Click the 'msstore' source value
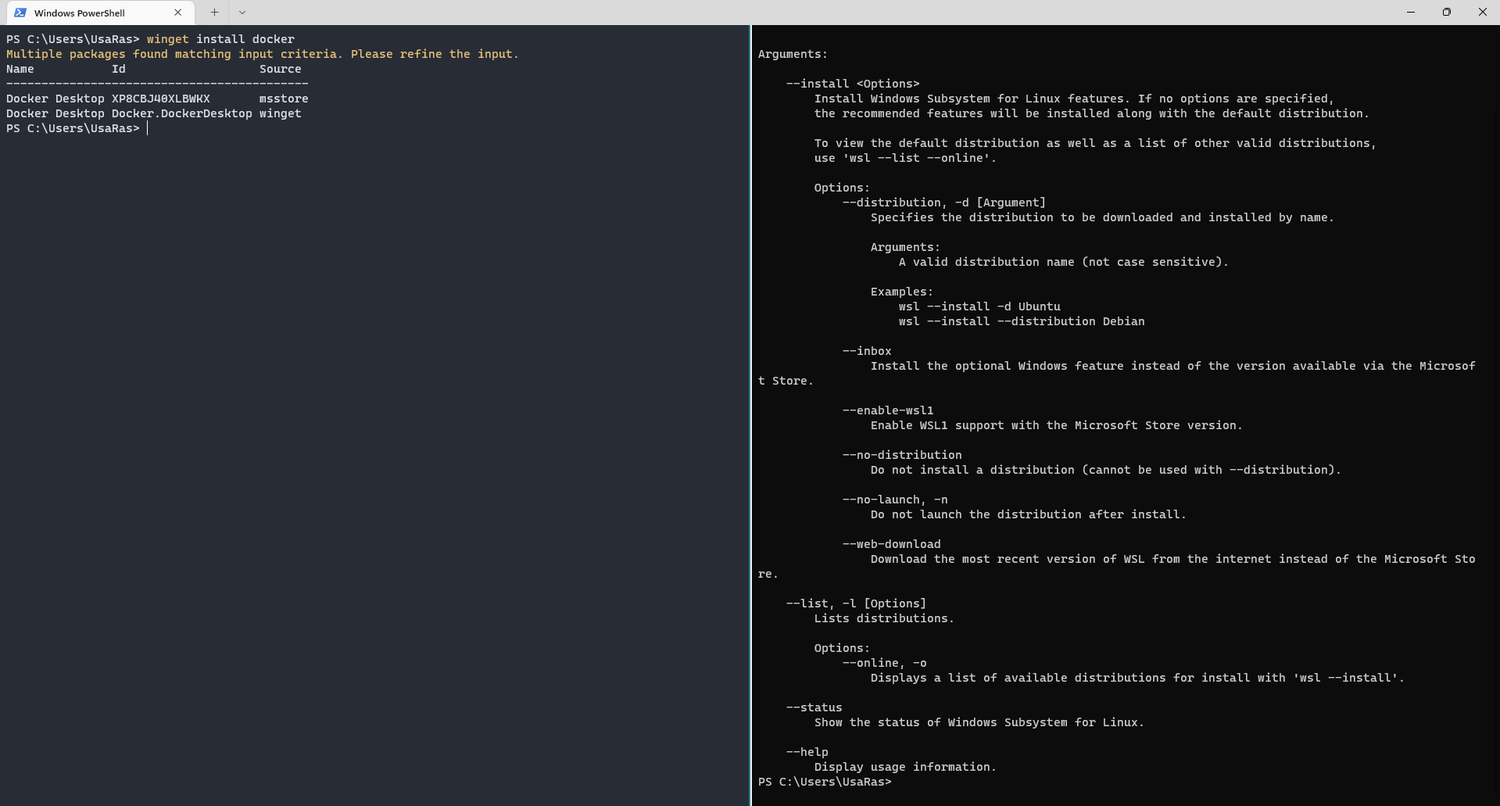1500x806 pixels. (x=284, y=99)
